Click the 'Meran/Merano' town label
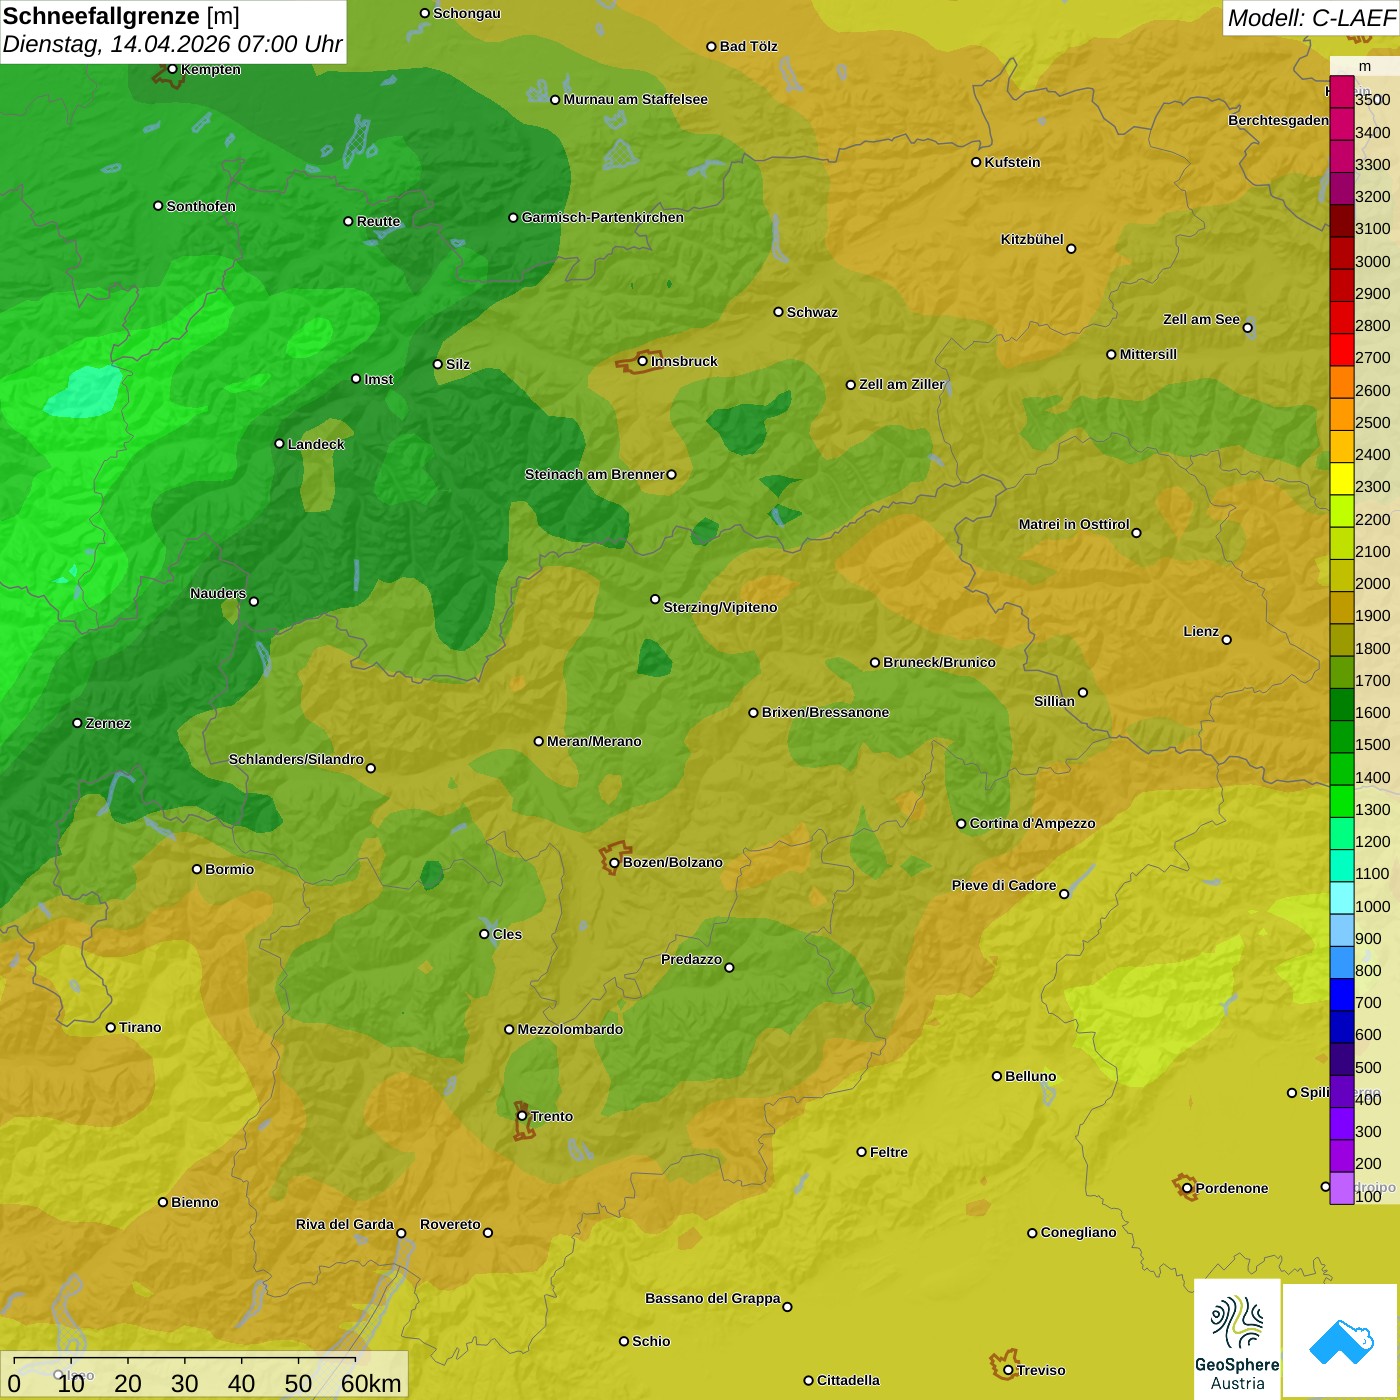The image size is (1400, 1400). pyautogui.click(x=594, y=741)
